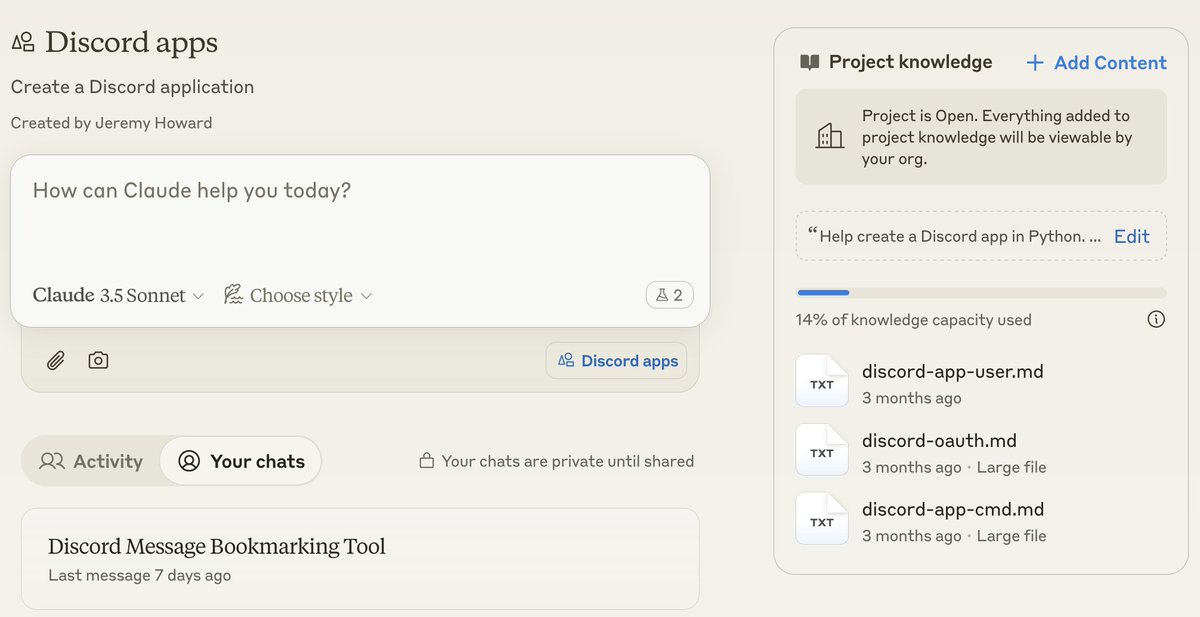Click the lock icon by private chats notice

(x=427, y=461)
